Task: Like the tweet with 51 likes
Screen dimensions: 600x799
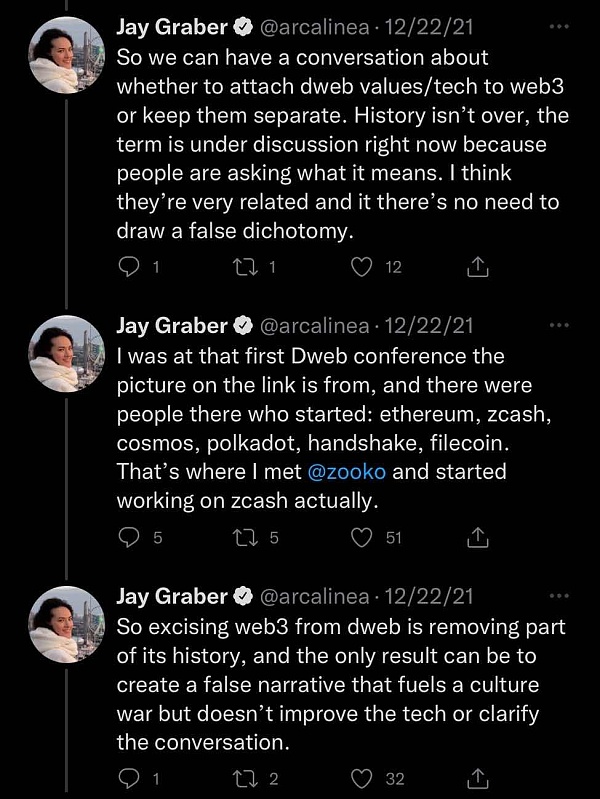Action: [362, 537]
